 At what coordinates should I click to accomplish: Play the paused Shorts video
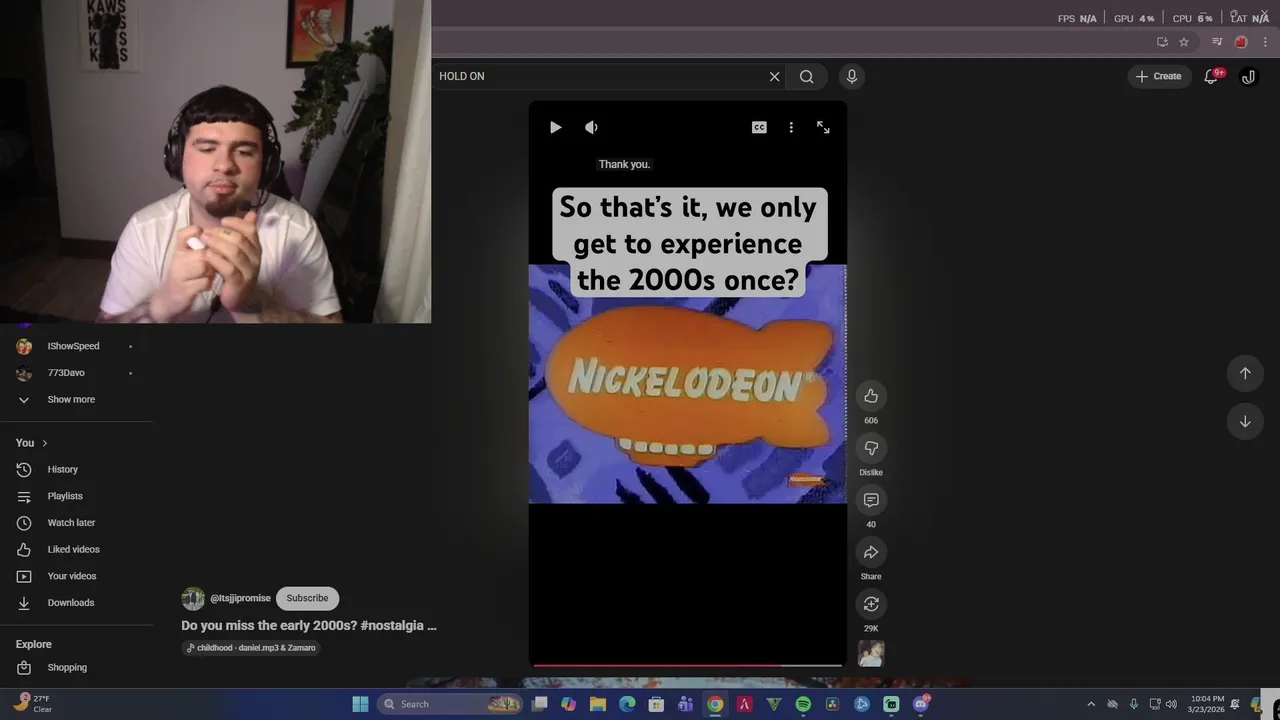[x=555, y=127]
